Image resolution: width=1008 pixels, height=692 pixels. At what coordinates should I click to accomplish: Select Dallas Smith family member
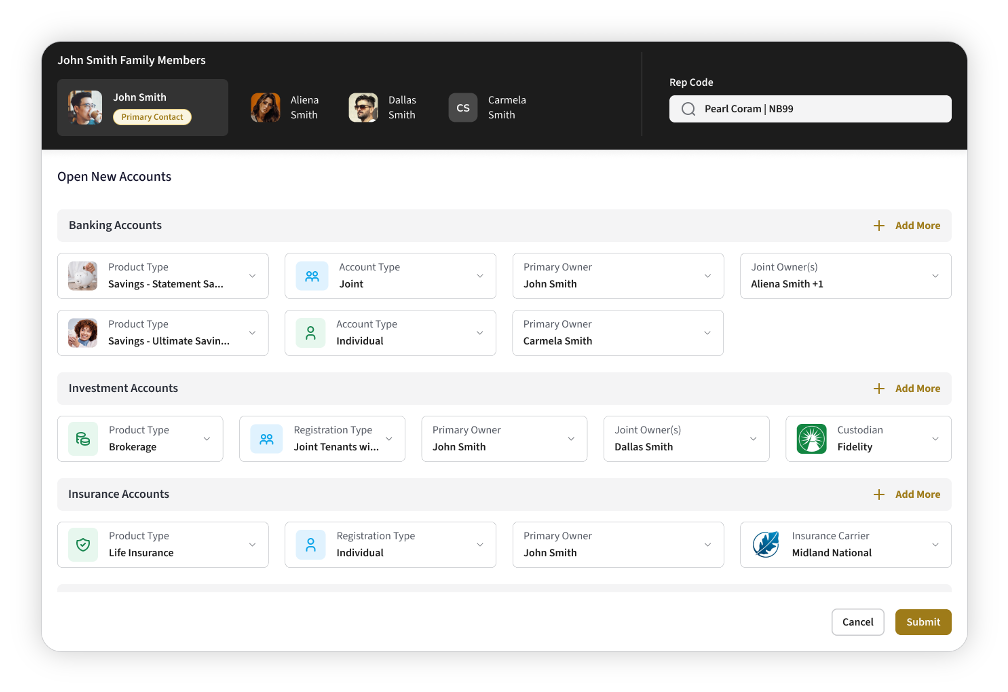click(x=382, y=107)
